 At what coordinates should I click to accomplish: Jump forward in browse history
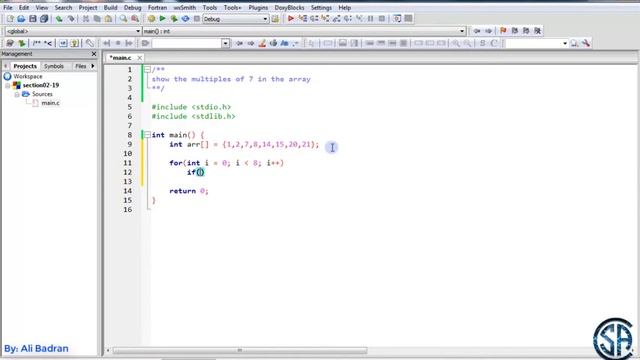488,31
